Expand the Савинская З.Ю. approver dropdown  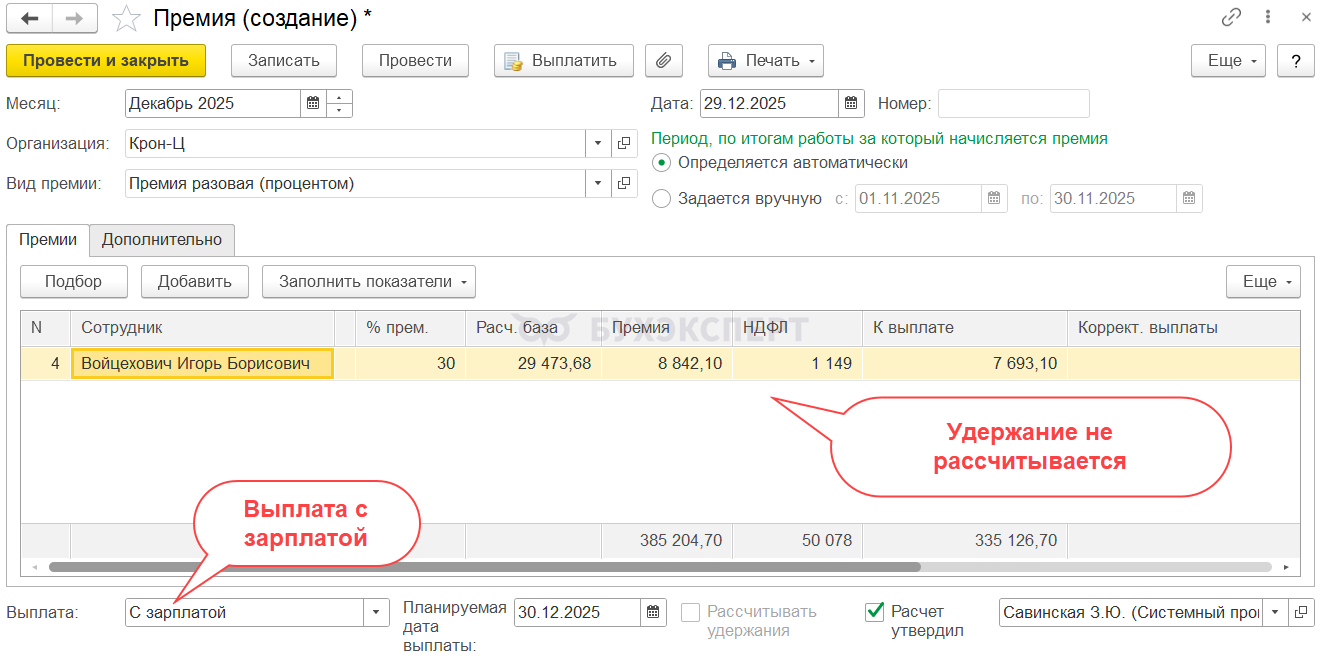tap(1276, 612)
